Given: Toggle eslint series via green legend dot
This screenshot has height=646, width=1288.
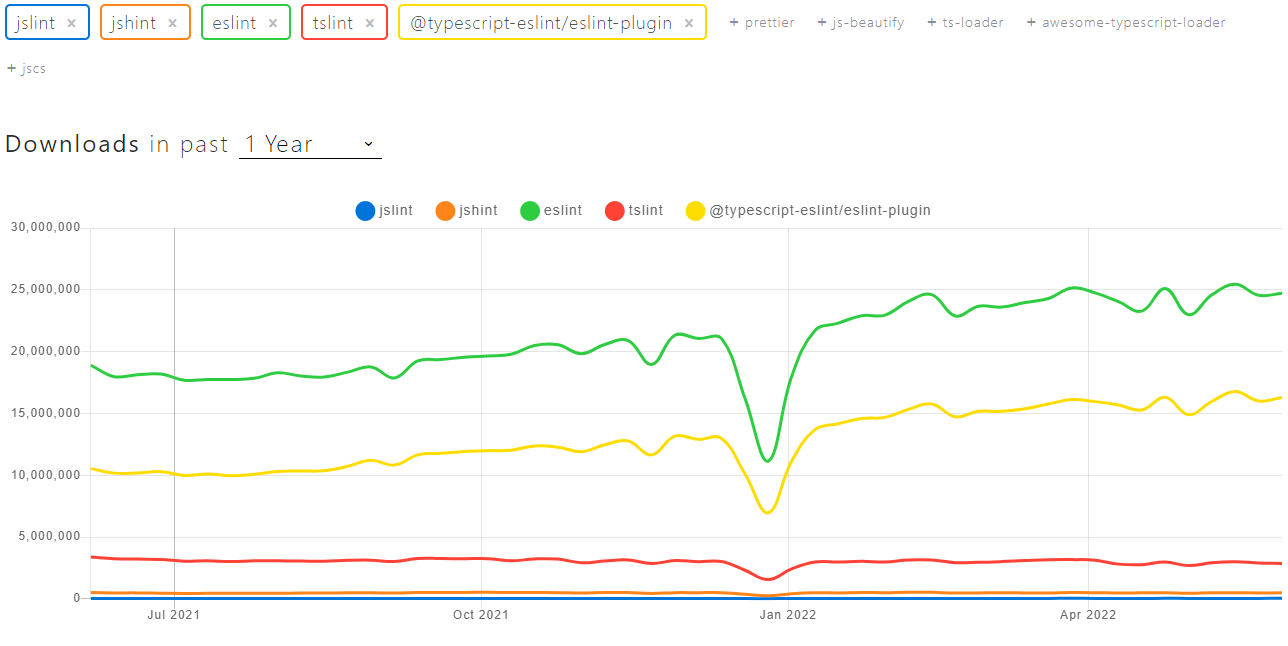Looking at the screenshot, I should [530, 210].
